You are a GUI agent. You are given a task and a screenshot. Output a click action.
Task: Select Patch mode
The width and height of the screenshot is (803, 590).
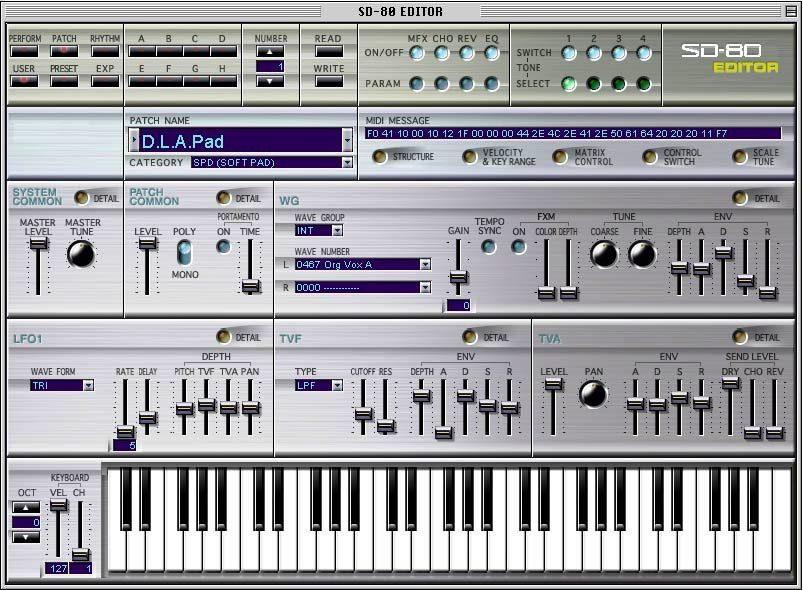(64, 51)
